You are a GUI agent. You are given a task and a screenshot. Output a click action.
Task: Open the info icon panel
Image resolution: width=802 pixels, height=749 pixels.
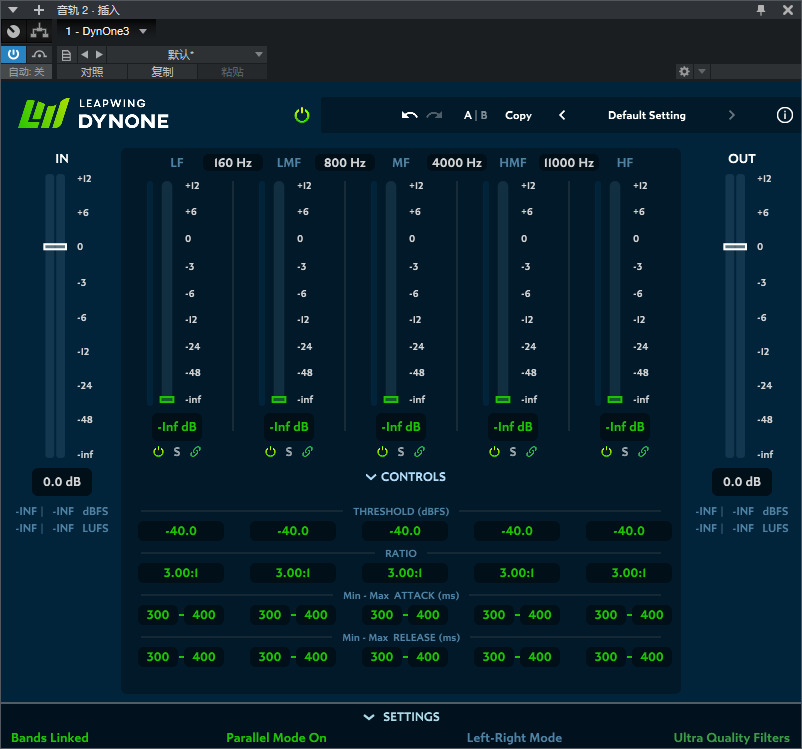pos(784,115)
